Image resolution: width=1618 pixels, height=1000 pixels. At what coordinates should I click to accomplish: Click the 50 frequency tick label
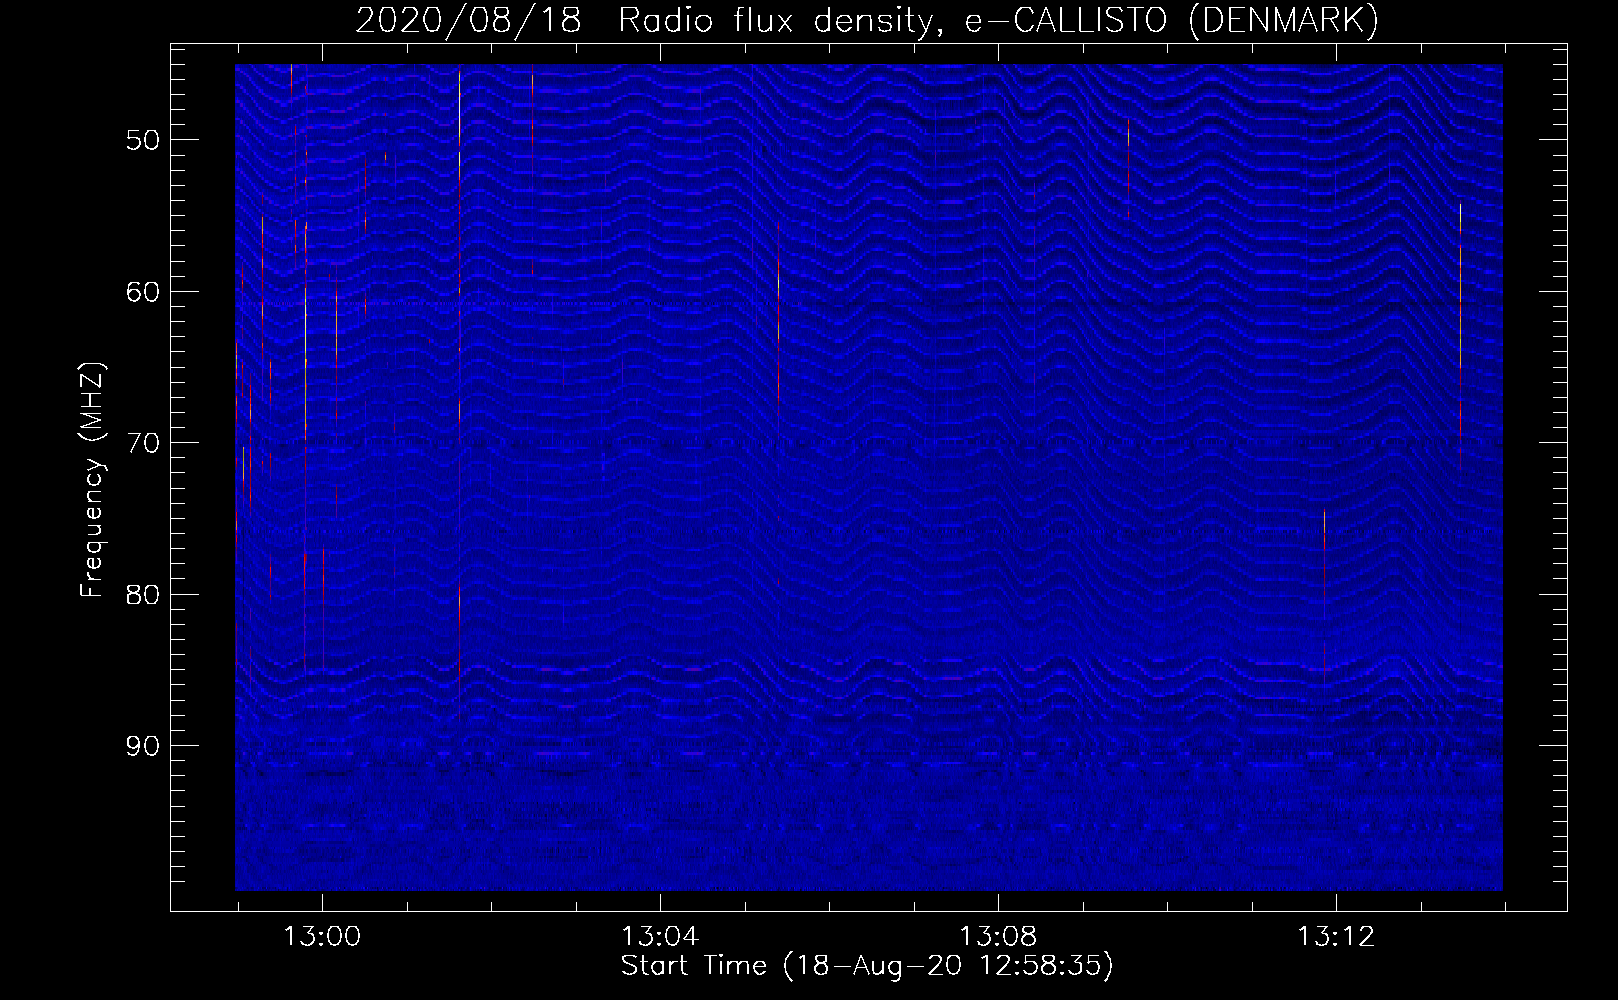pos(143,140)
